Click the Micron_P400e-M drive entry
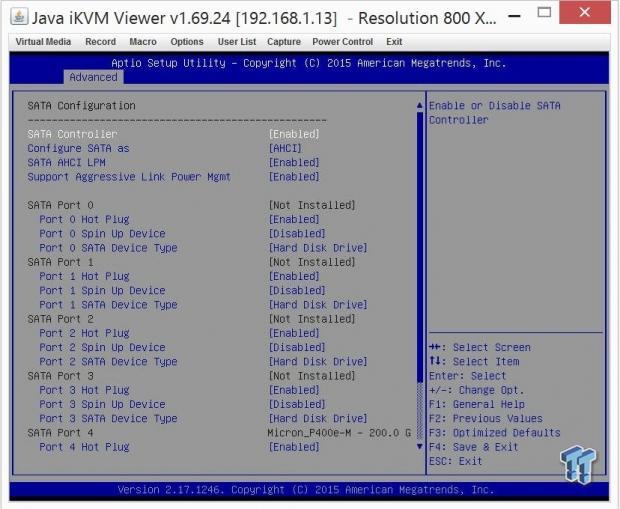 click(x=339, y=433)
